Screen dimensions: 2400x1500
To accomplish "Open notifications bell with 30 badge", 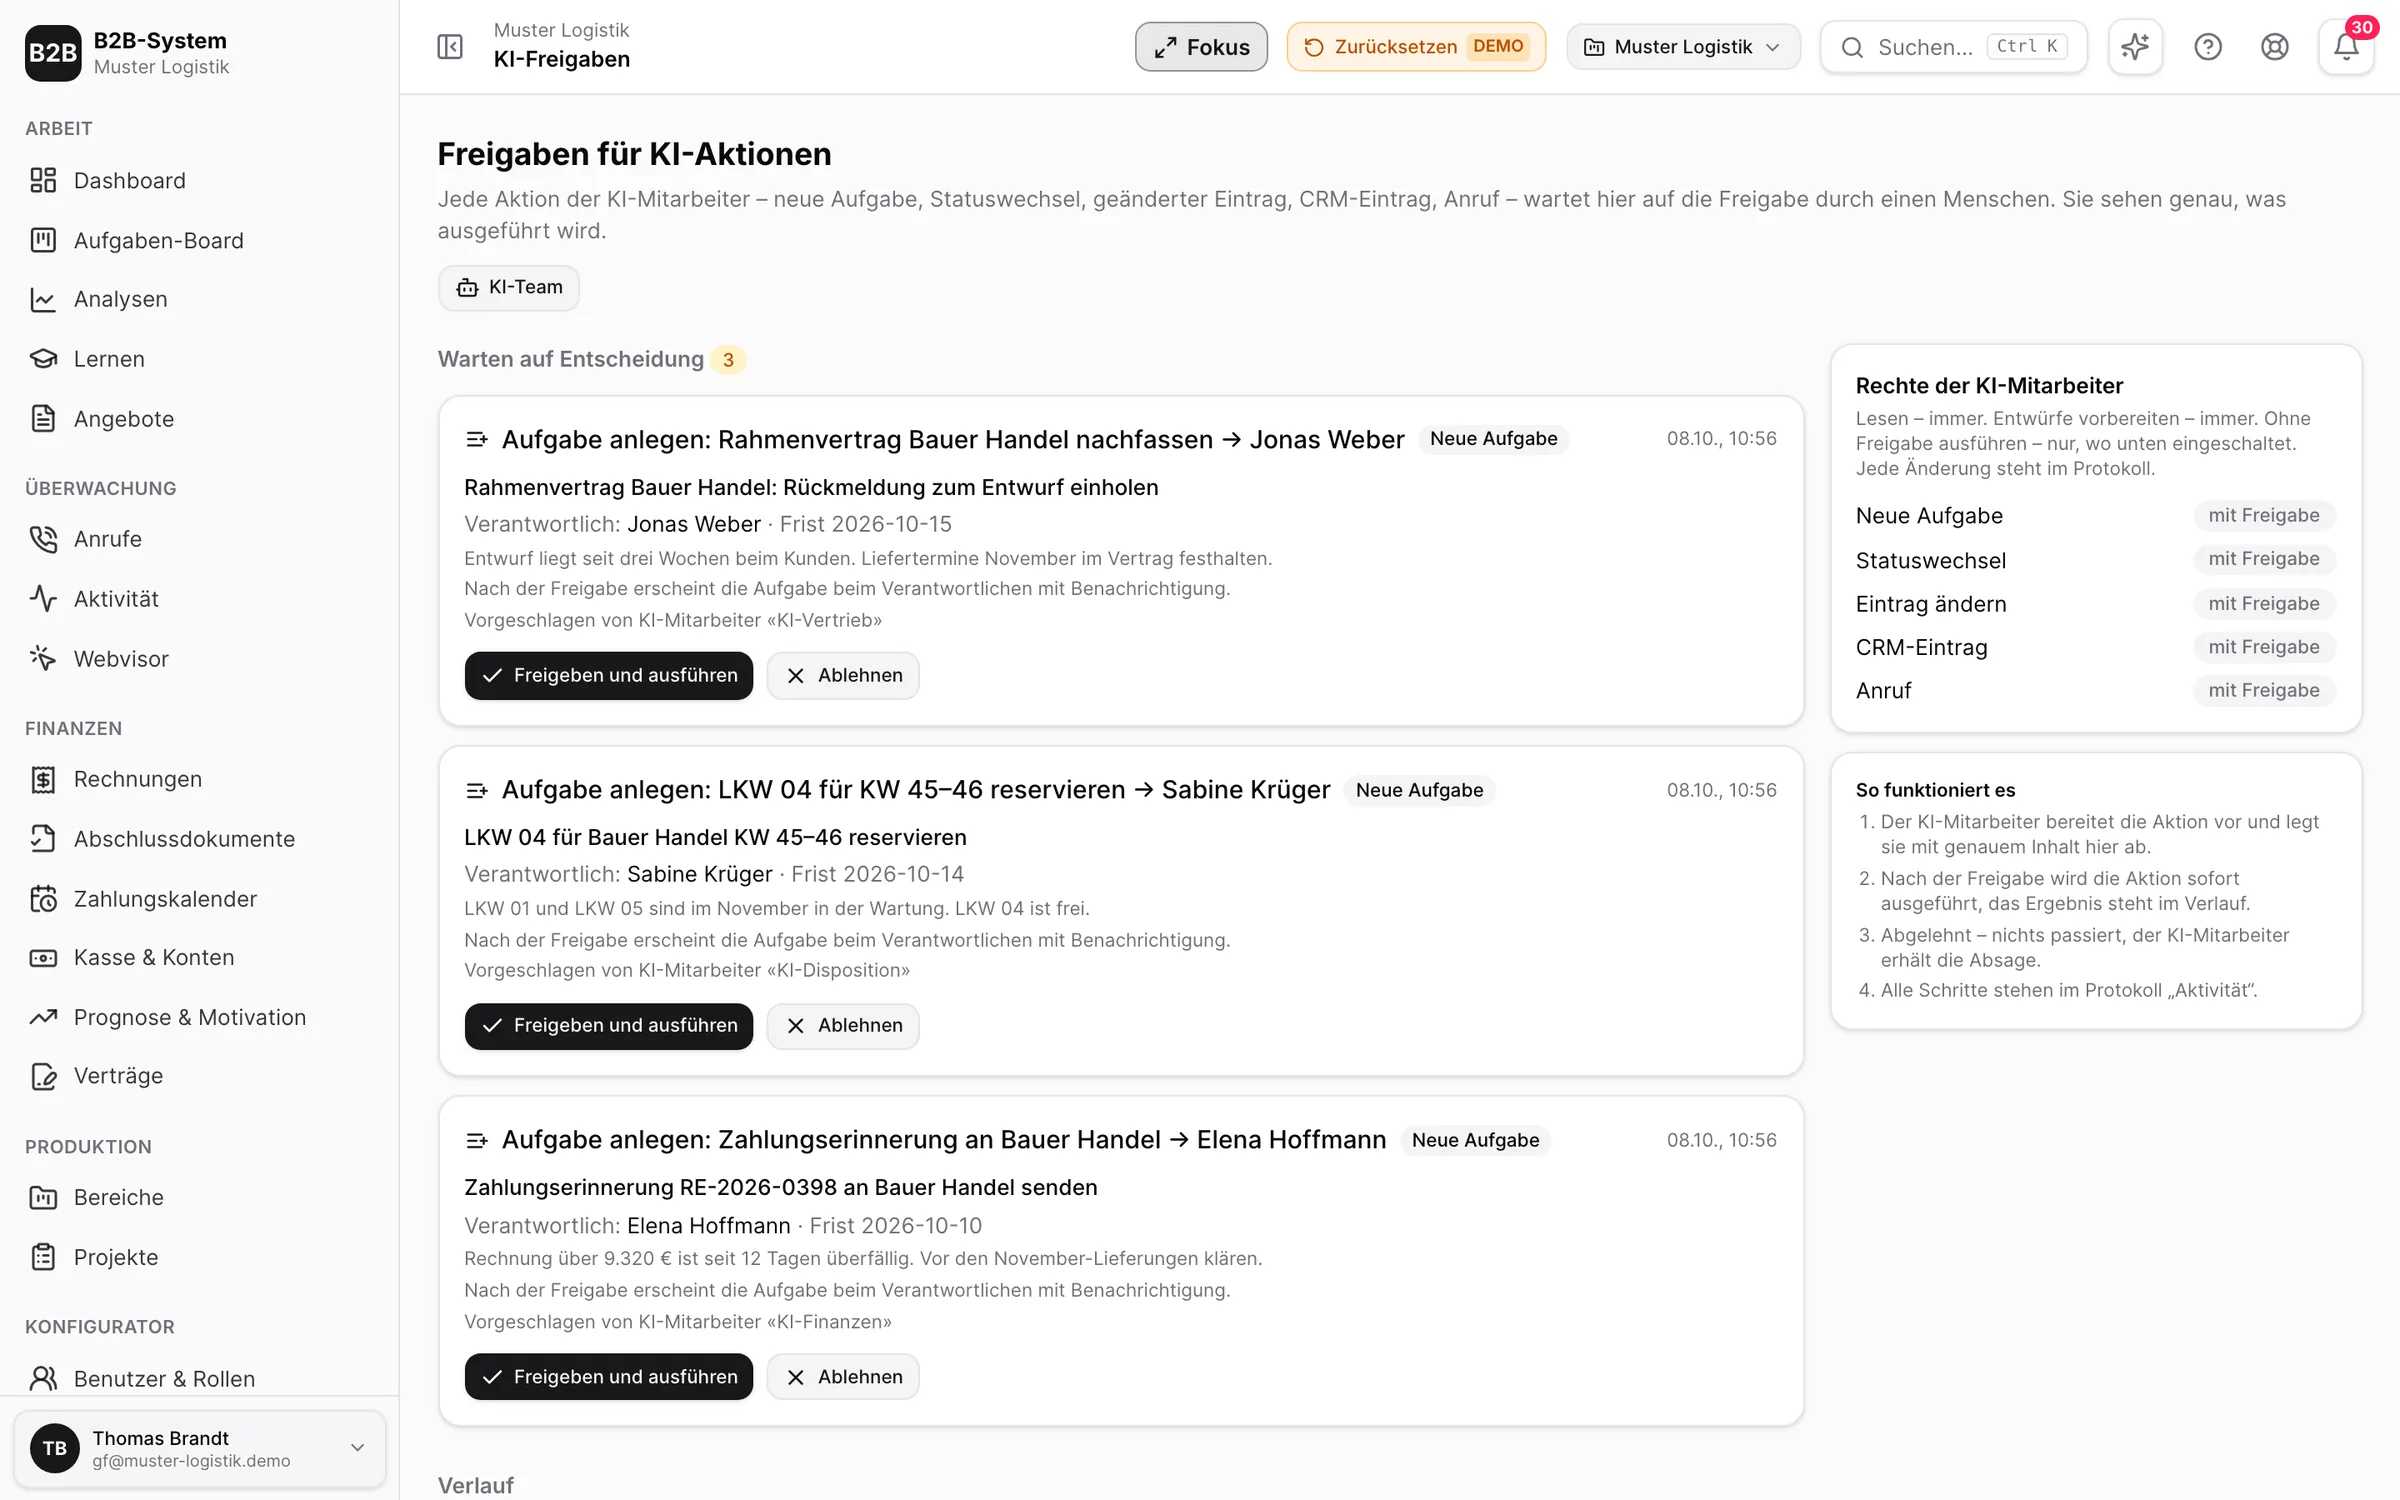I will tap(2346, 46).
